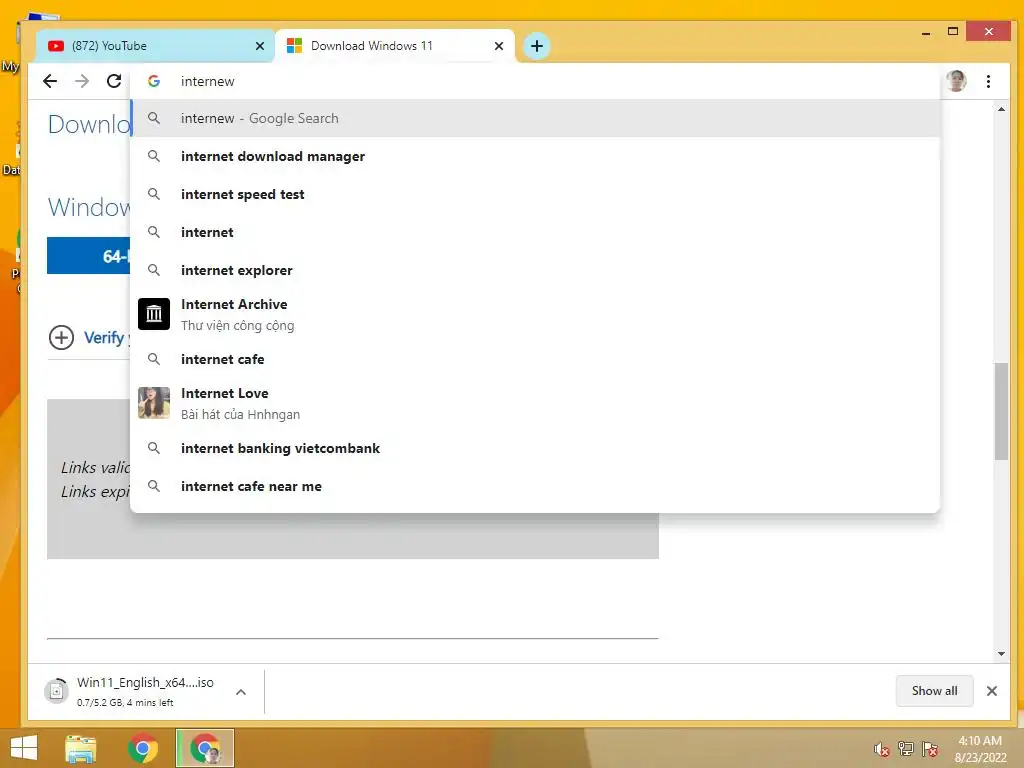Switch to the (872) YouTube tab
Viewport: 1024px width, 768px height.
pyautogui.click(x=155, y=46)
